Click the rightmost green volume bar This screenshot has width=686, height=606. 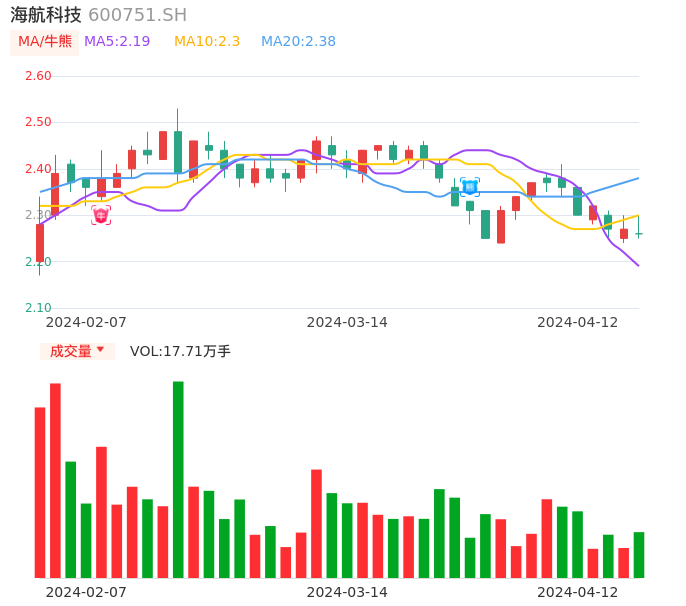tap(639, 554)
